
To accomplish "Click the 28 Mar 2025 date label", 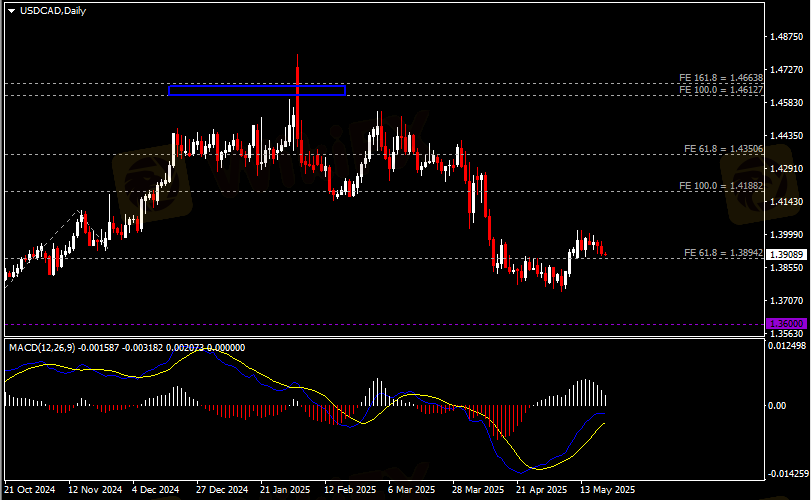I will [x=477, y=489].
